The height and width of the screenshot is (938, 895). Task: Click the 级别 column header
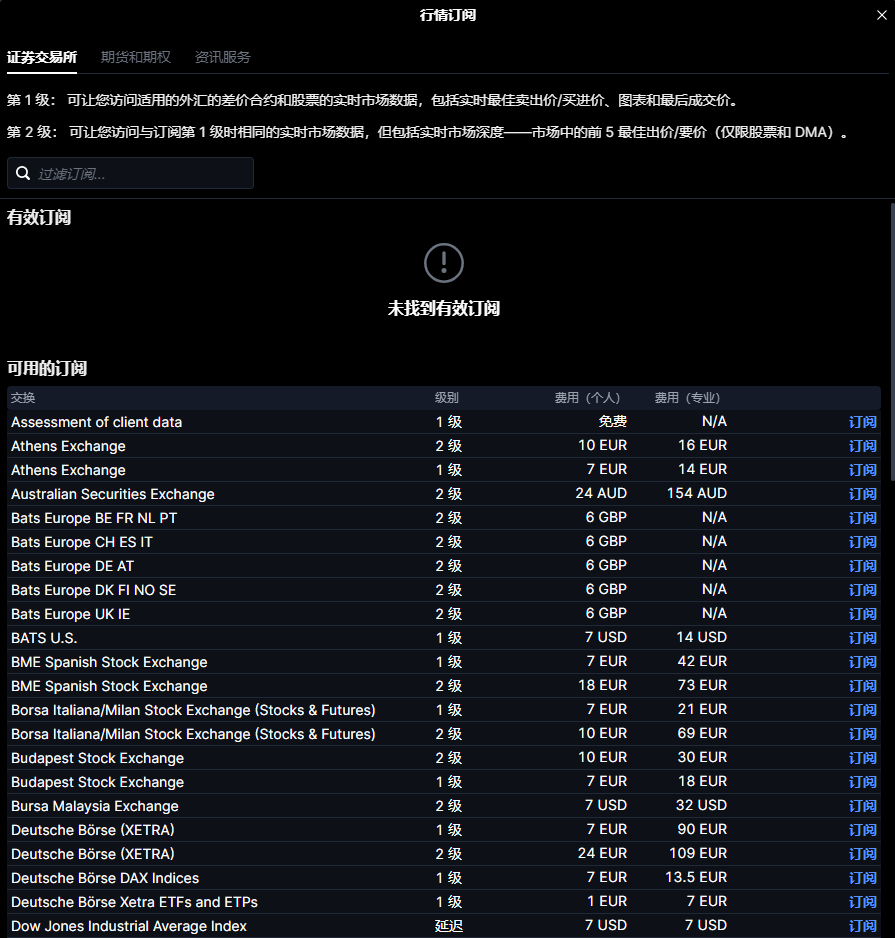[446, 398]
